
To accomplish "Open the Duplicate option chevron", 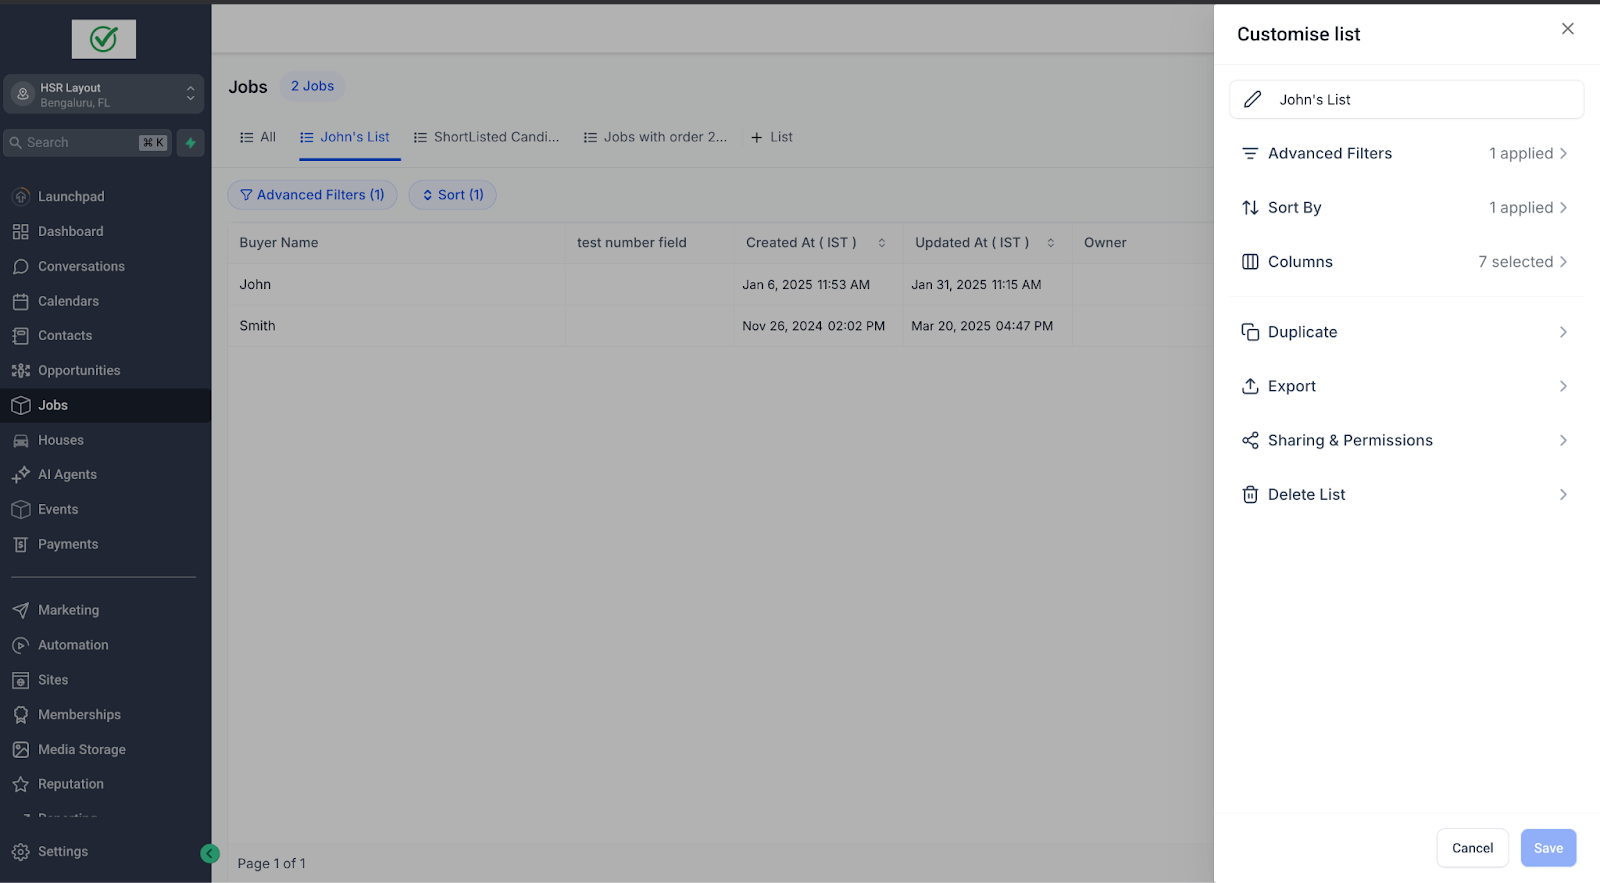I will click(1563, 332).
